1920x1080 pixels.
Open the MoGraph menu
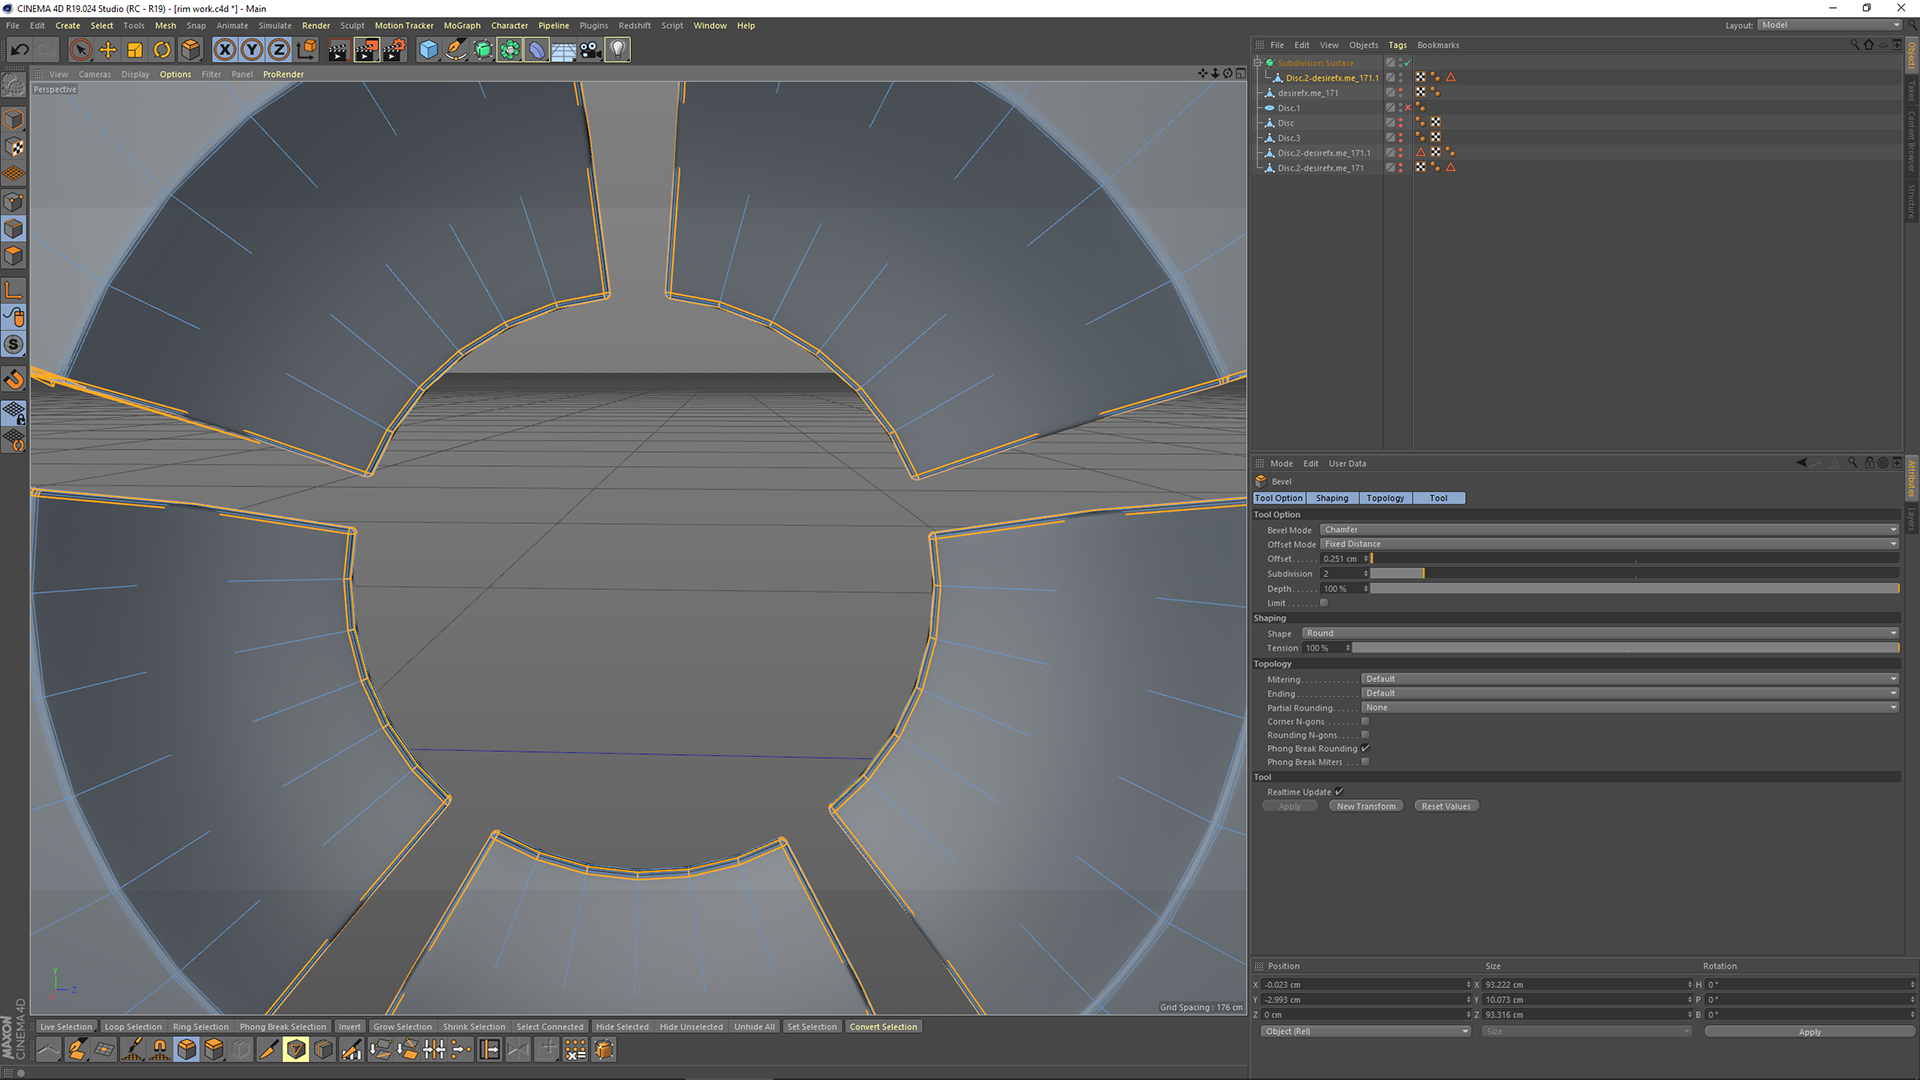click(x=462, y=26)
